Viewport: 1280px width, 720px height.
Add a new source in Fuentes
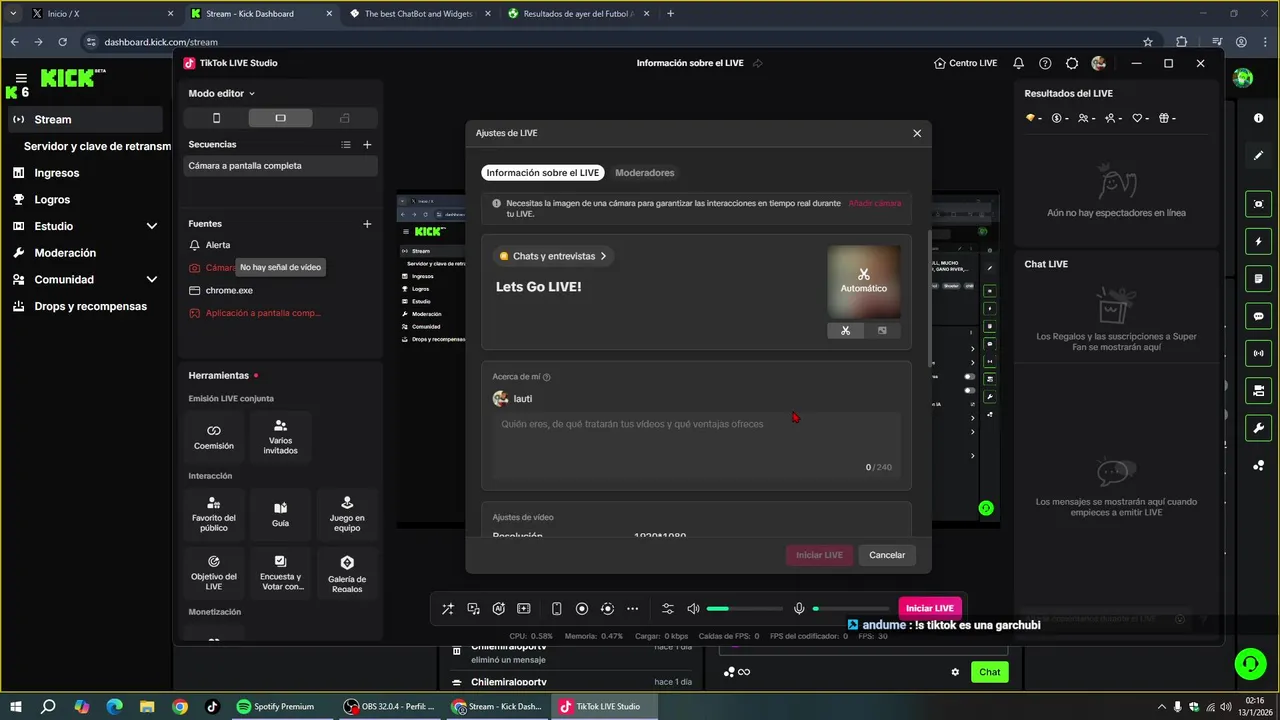[367, 224]
